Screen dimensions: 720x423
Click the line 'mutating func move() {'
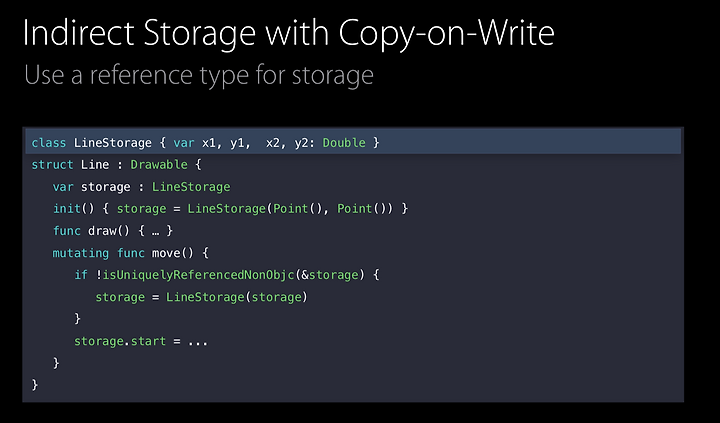[x=130, y=253]
